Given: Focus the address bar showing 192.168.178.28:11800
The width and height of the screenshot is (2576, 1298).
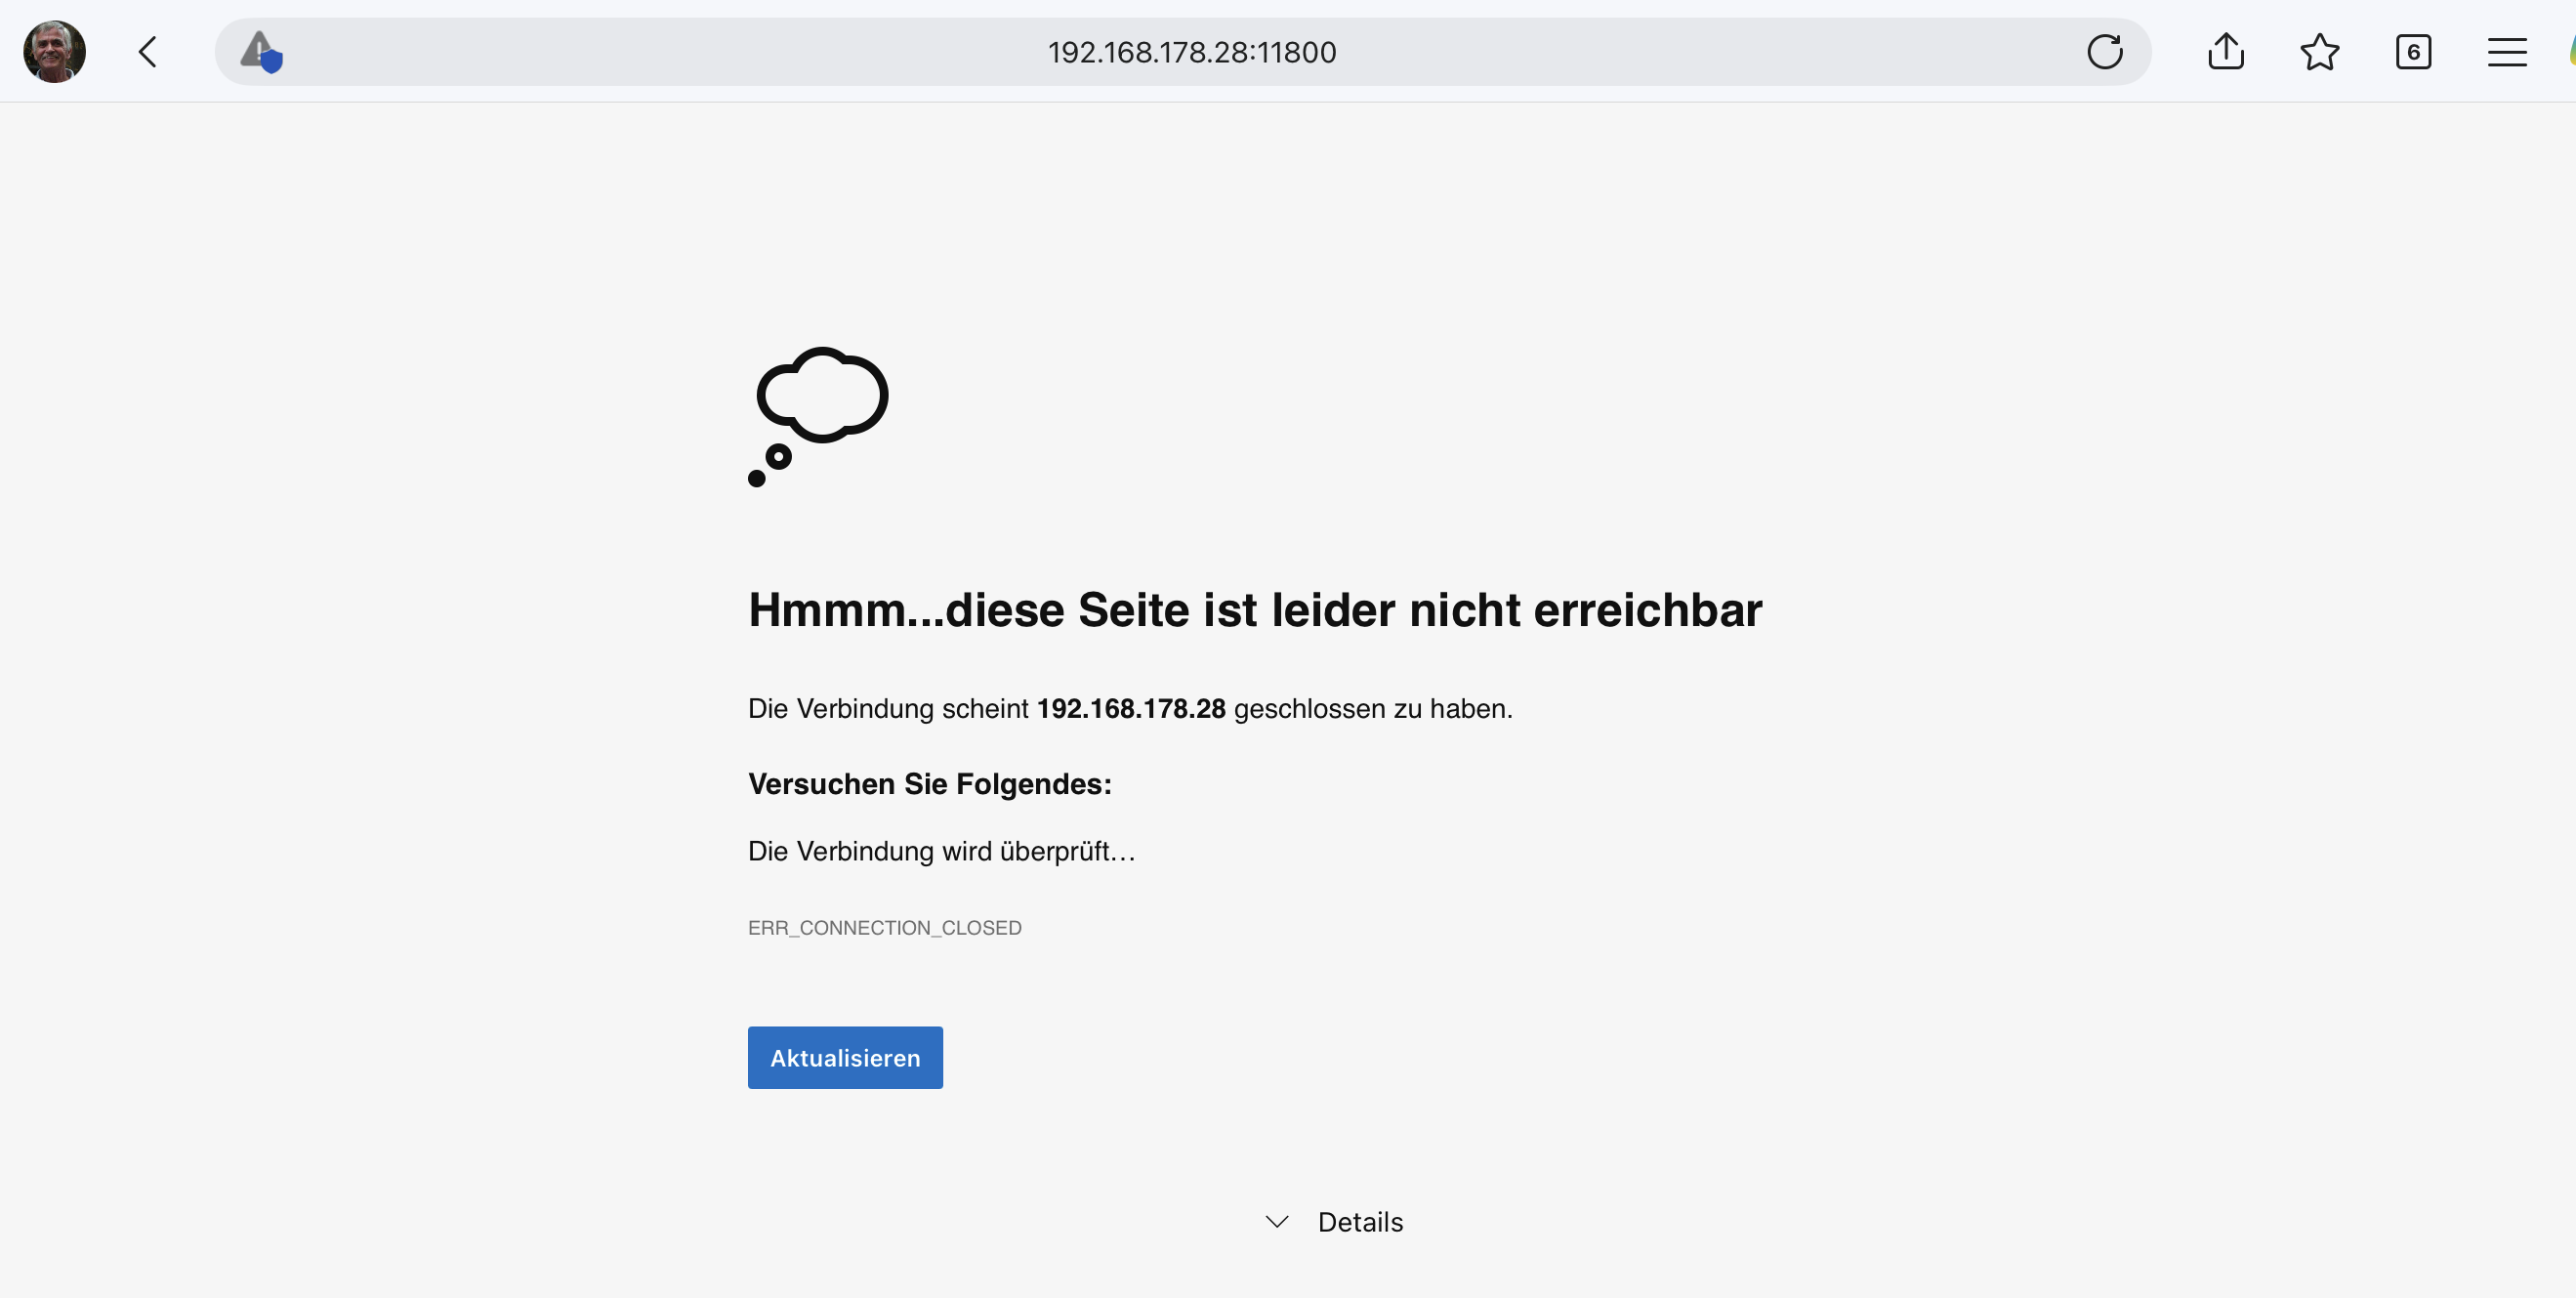Looking at the screenshot, I should click(1190, 52).
